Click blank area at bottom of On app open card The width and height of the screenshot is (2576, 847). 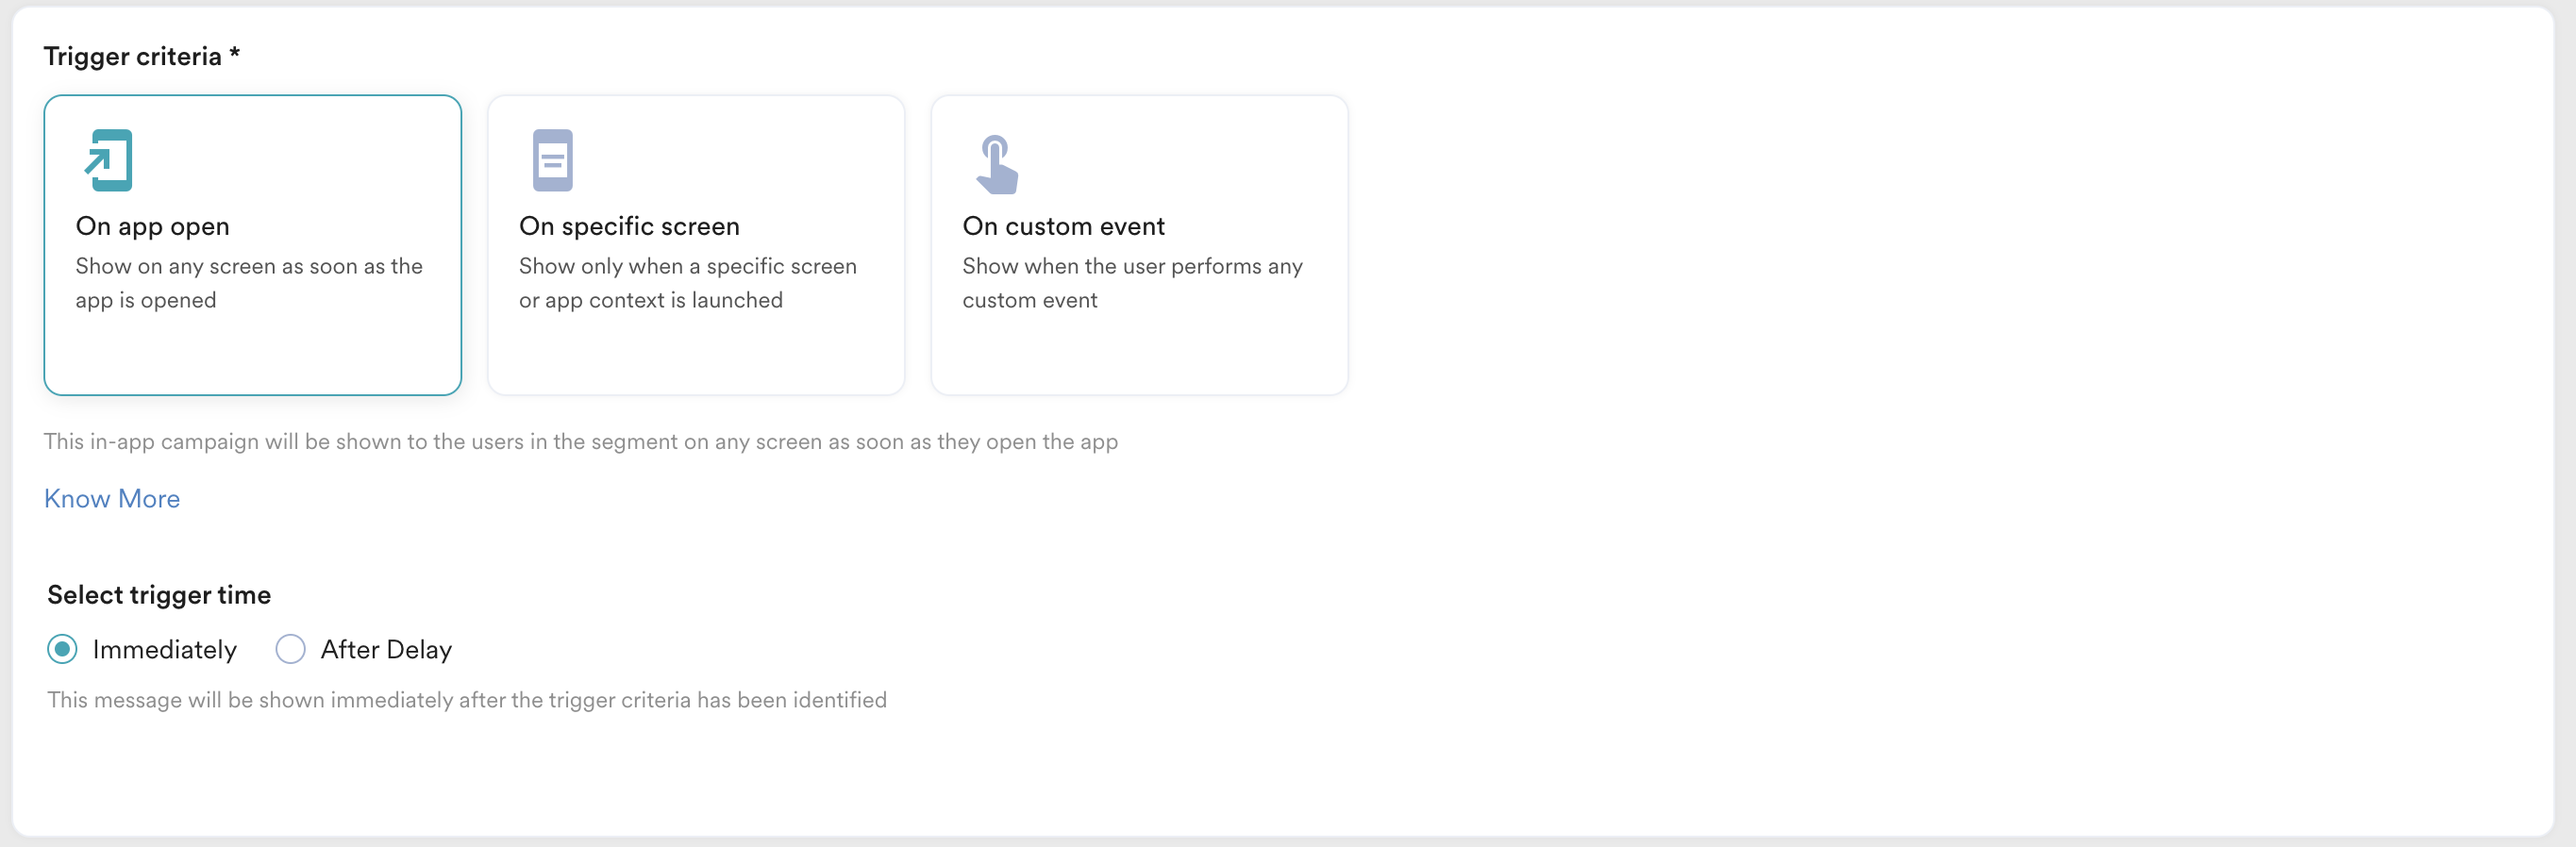pyautogui.click(x=252, y=357)
